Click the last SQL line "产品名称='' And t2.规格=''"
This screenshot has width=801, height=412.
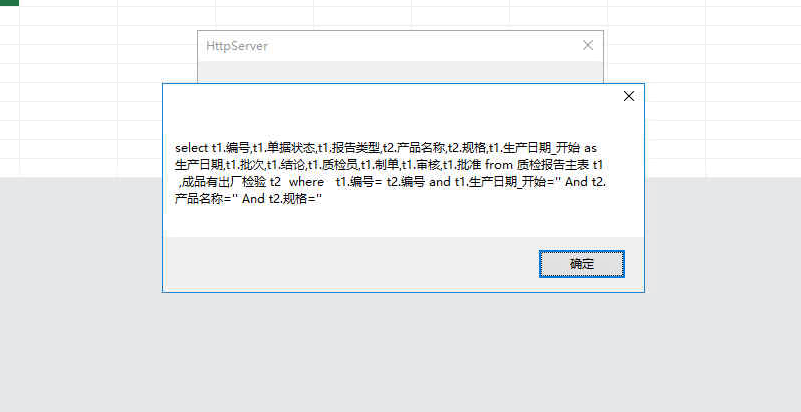pos(248,199)
